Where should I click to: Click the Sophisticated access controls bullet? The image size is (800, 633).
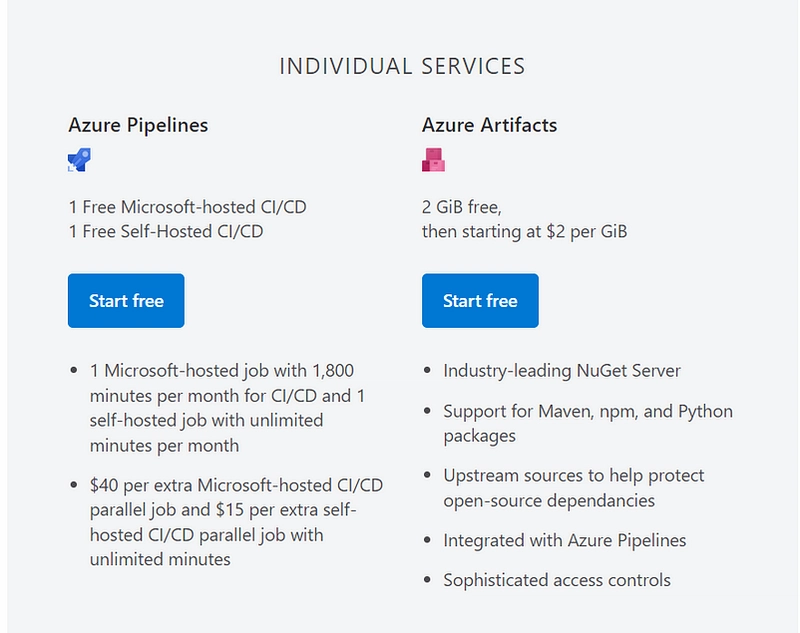coord(557,580)
